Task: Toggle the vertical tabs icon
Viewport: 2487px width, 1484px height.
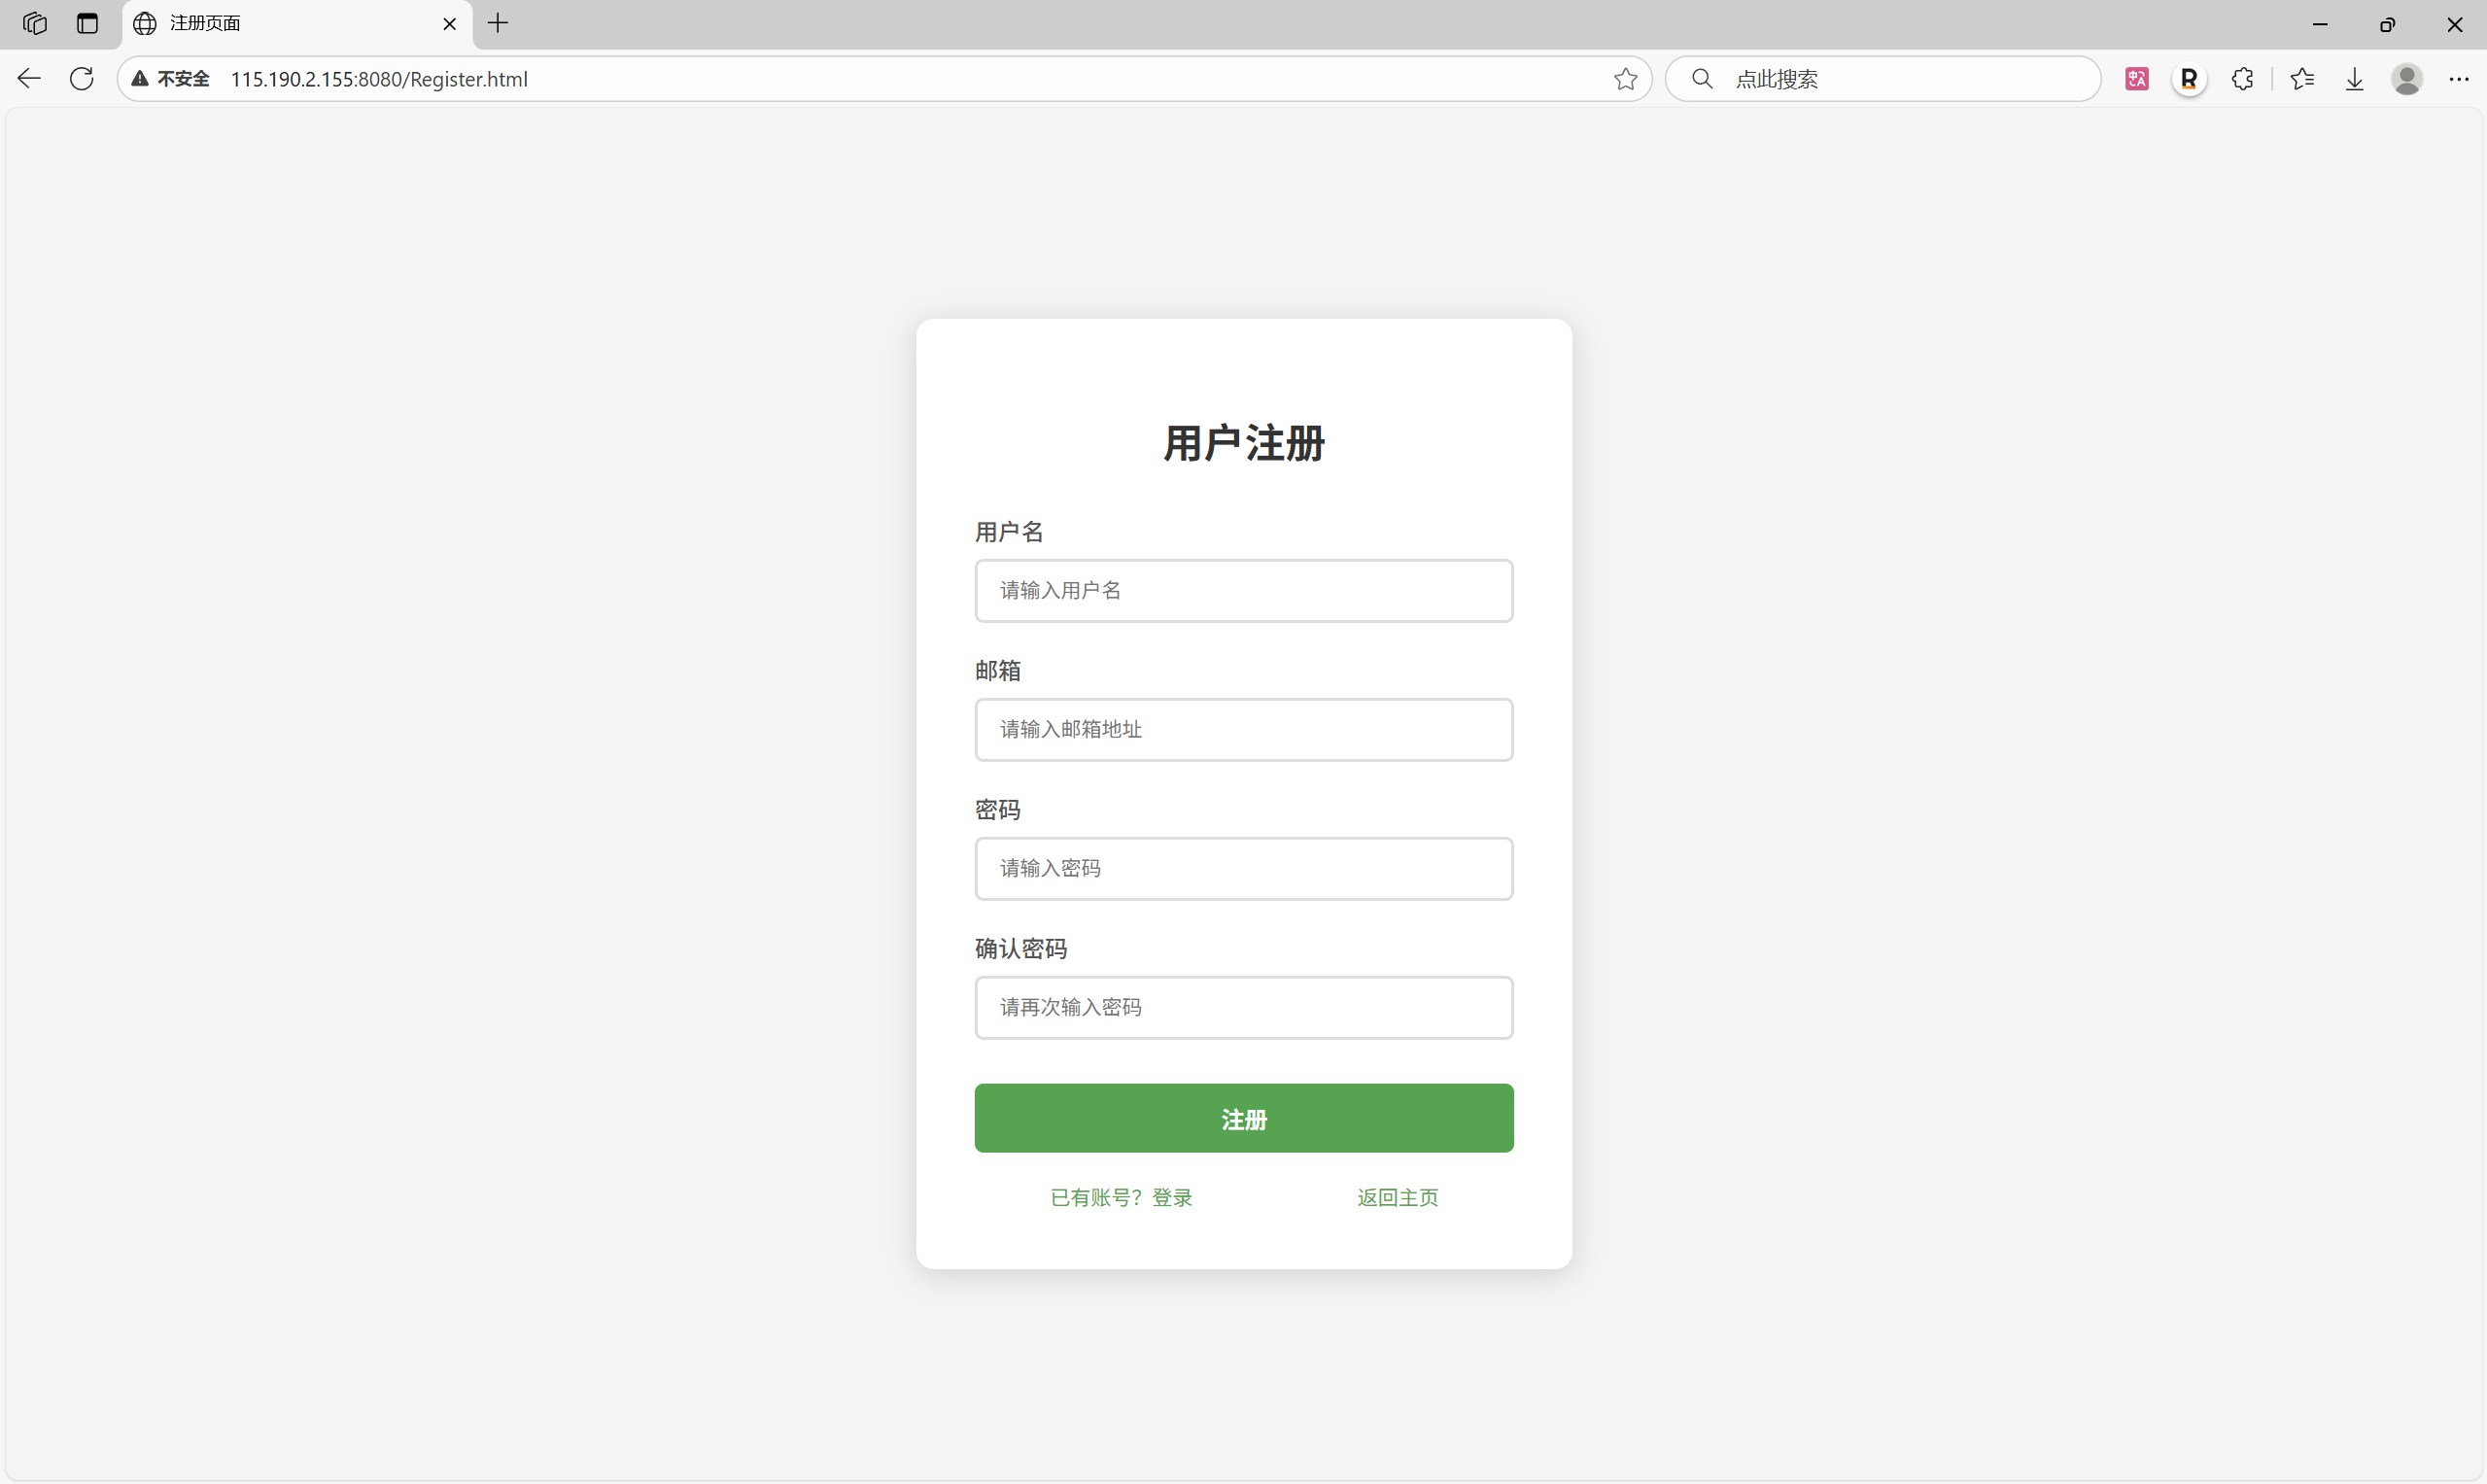Action: [x=87, y=23]
